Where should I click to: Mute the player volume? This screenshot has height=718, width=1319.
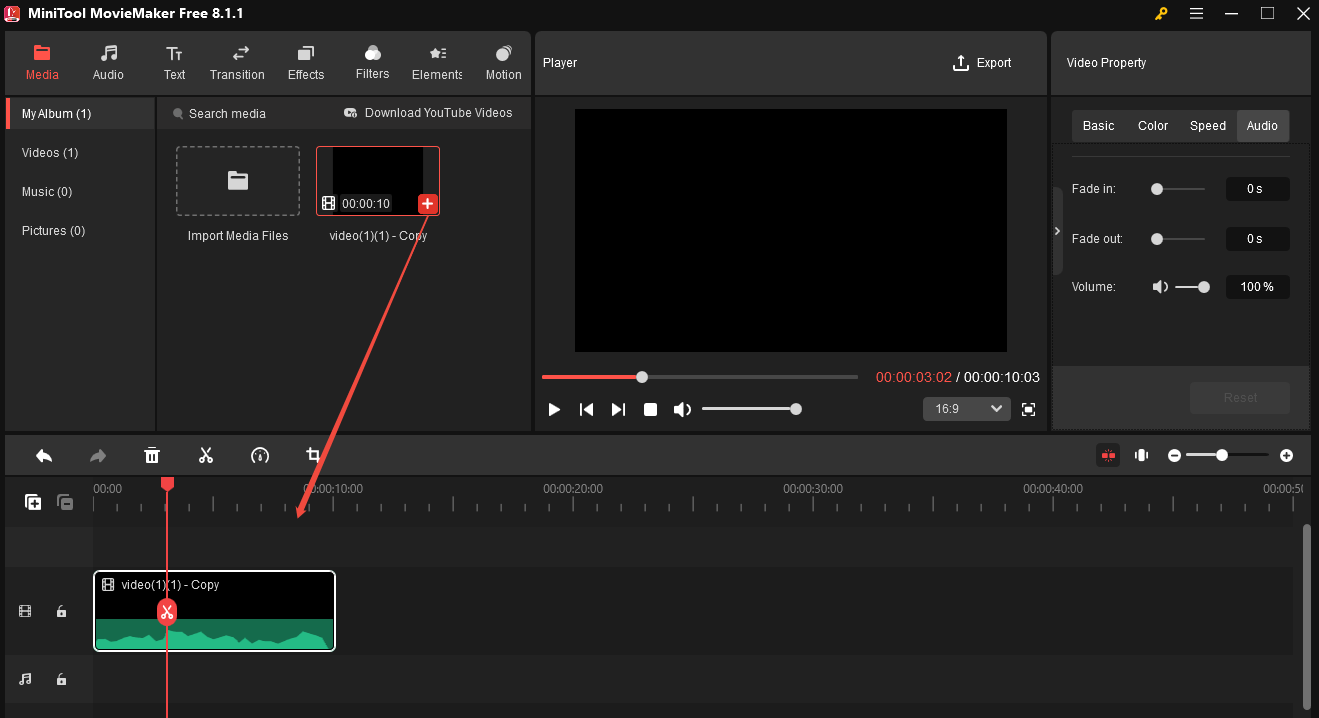point(682,409)
